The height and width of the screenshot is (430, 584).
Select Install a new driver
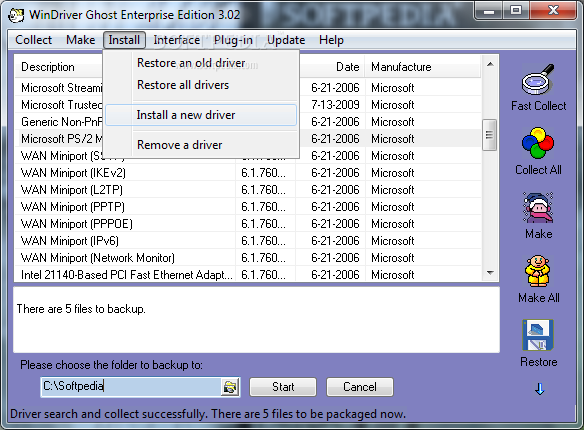(201, 115)
